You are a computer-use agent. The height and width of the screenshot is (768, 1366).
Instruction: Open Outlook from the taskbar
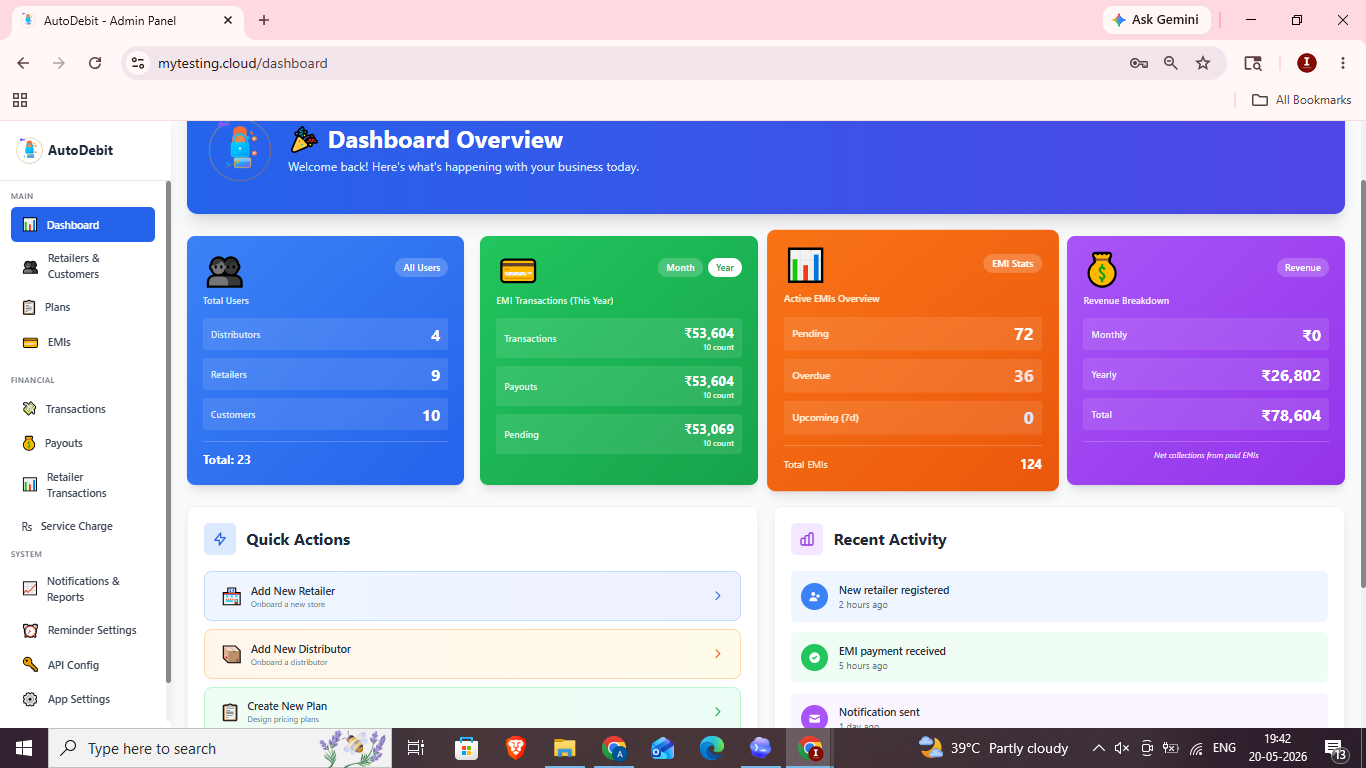tap(662, 748)
